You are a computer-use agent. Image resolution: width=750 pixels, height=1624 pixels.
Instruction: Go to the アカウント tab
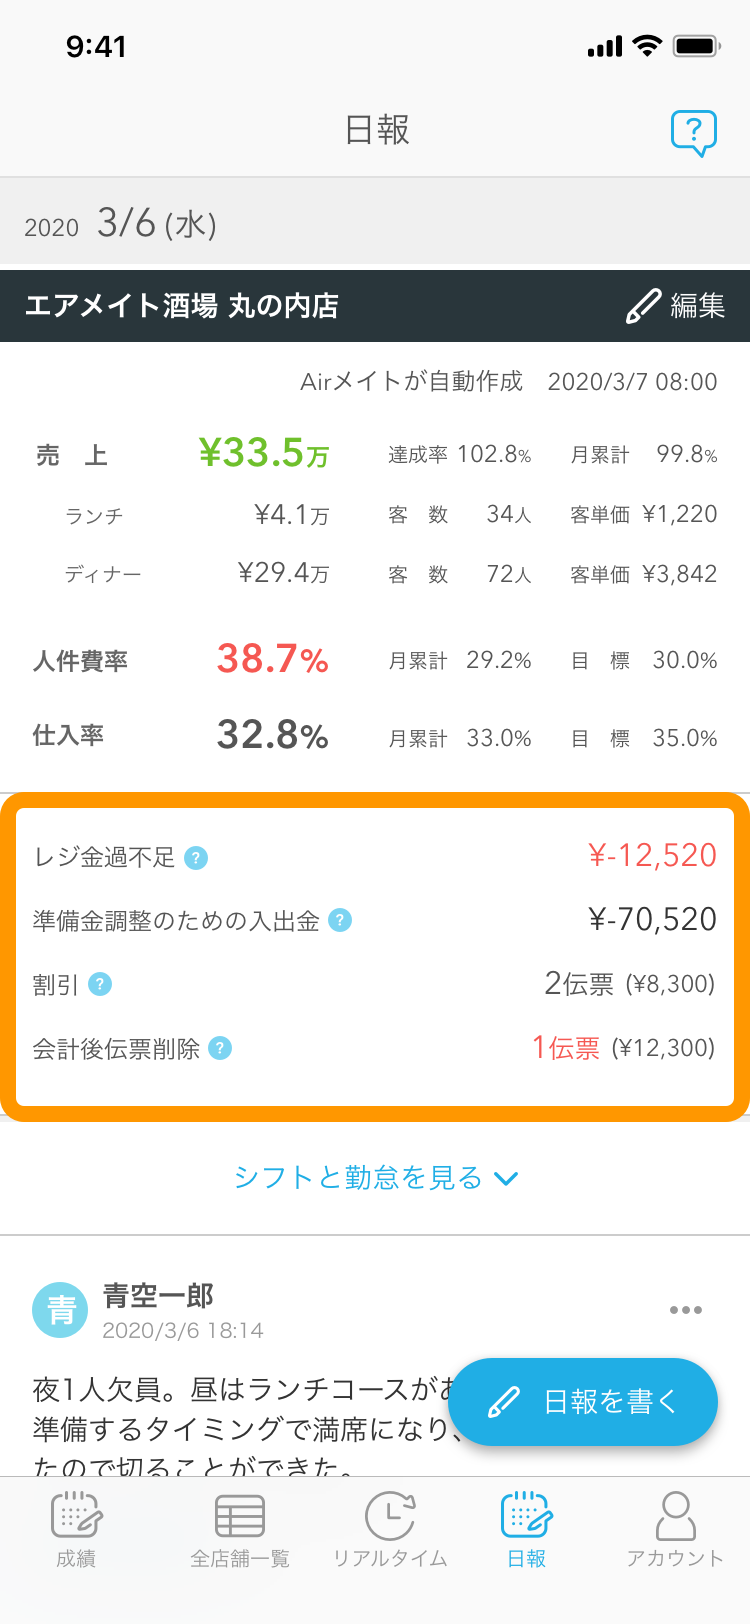click(675, 1529)
